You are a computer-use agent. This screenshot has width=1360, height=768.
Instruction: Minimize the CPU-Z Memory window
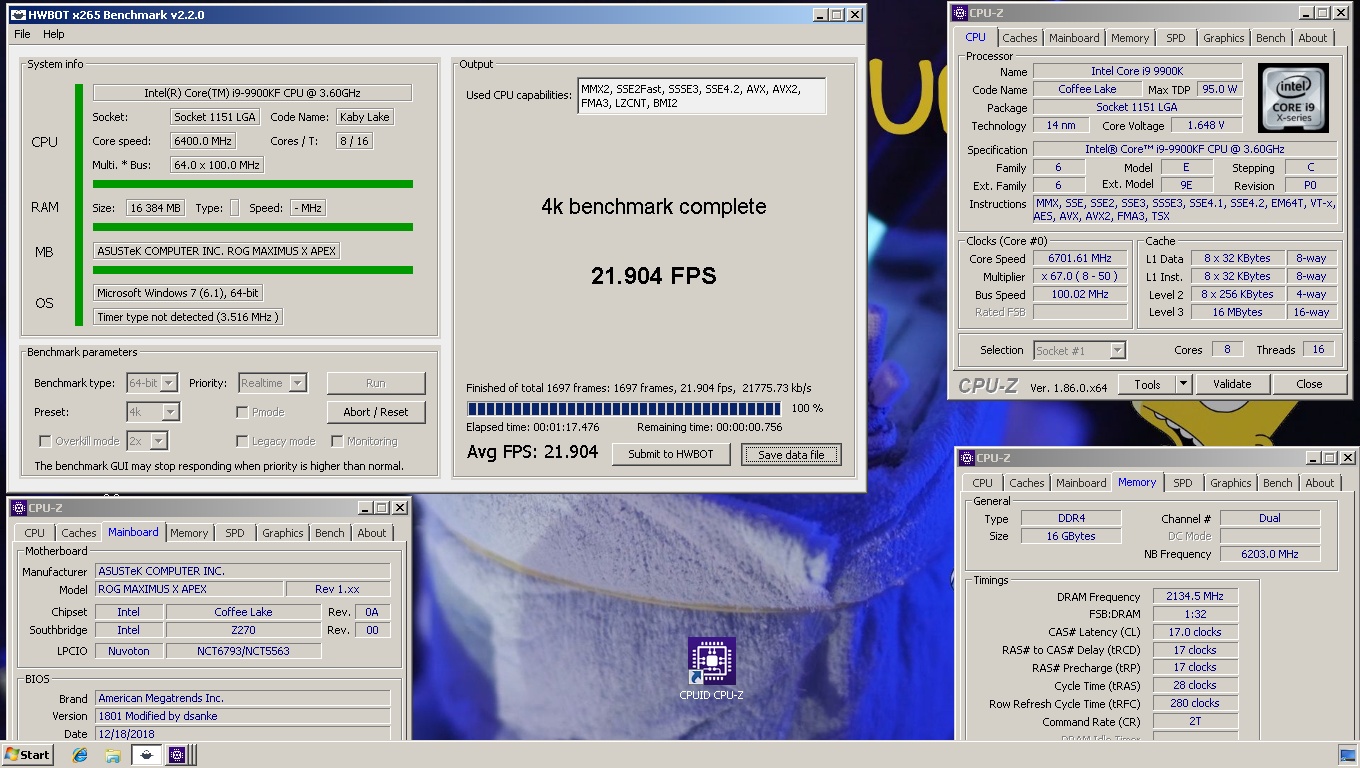1312,458
